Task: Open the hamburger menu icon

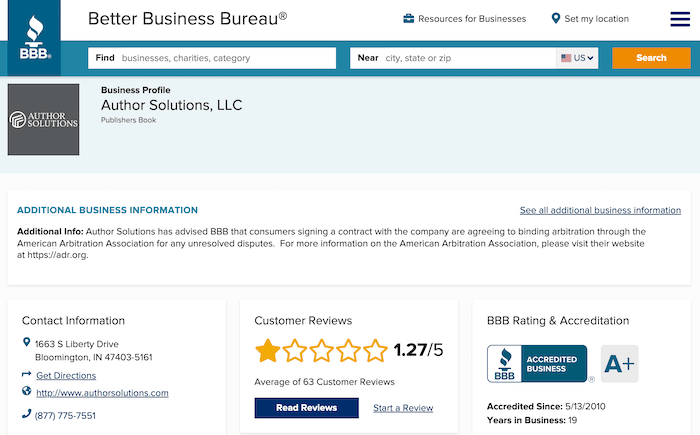Action: pyautogui.click(x=680, y=19)
